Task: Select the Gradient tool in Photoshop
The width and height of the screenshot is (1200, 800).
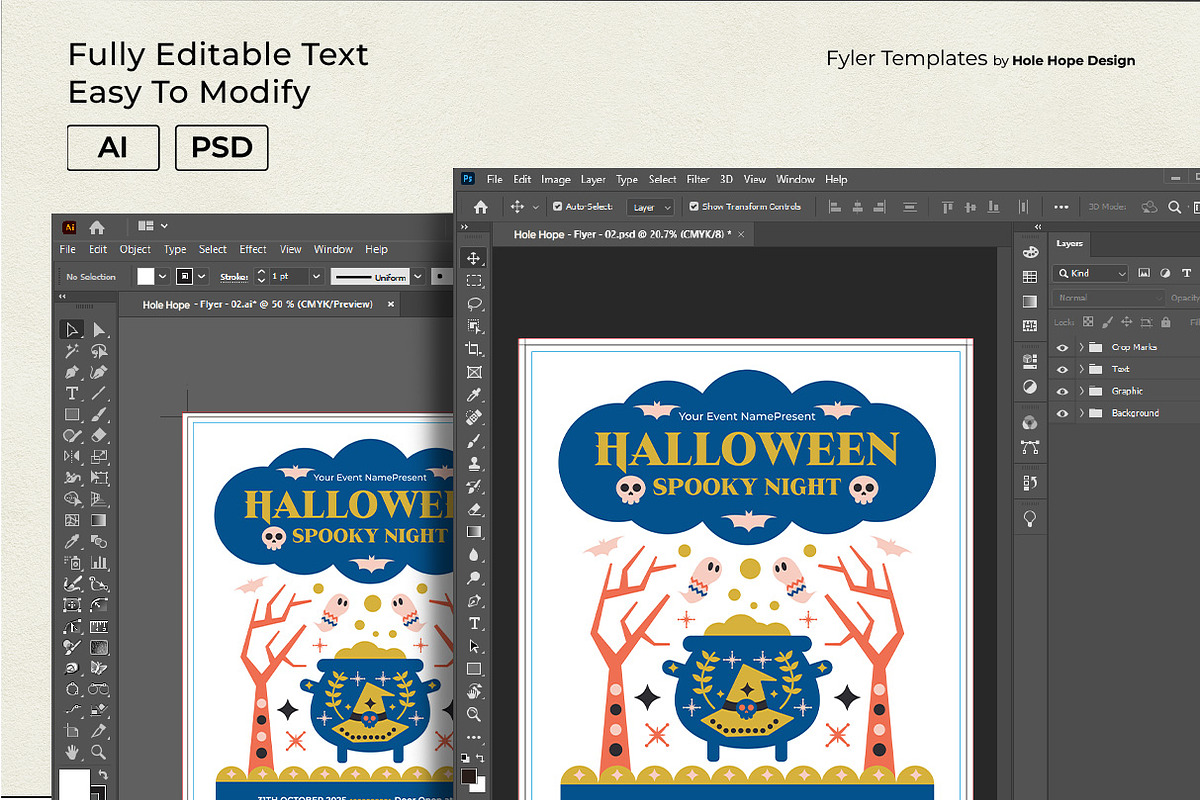Action: click(474, 532)
